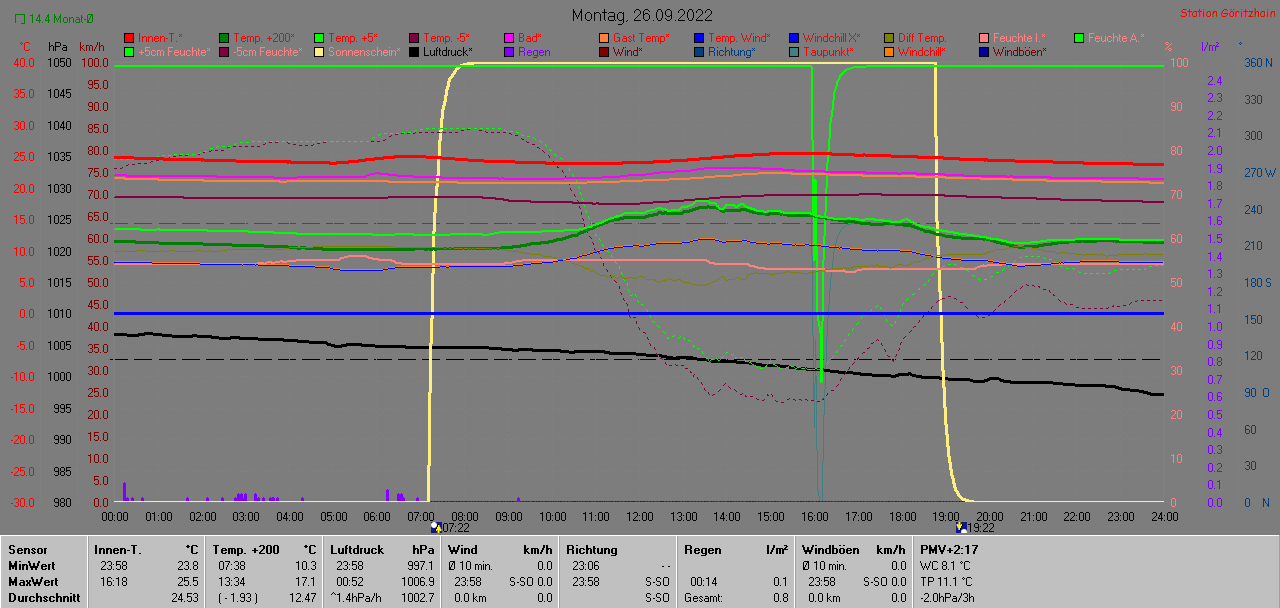
Task: Click the Innen-T. column header in table
Action: 118,549
